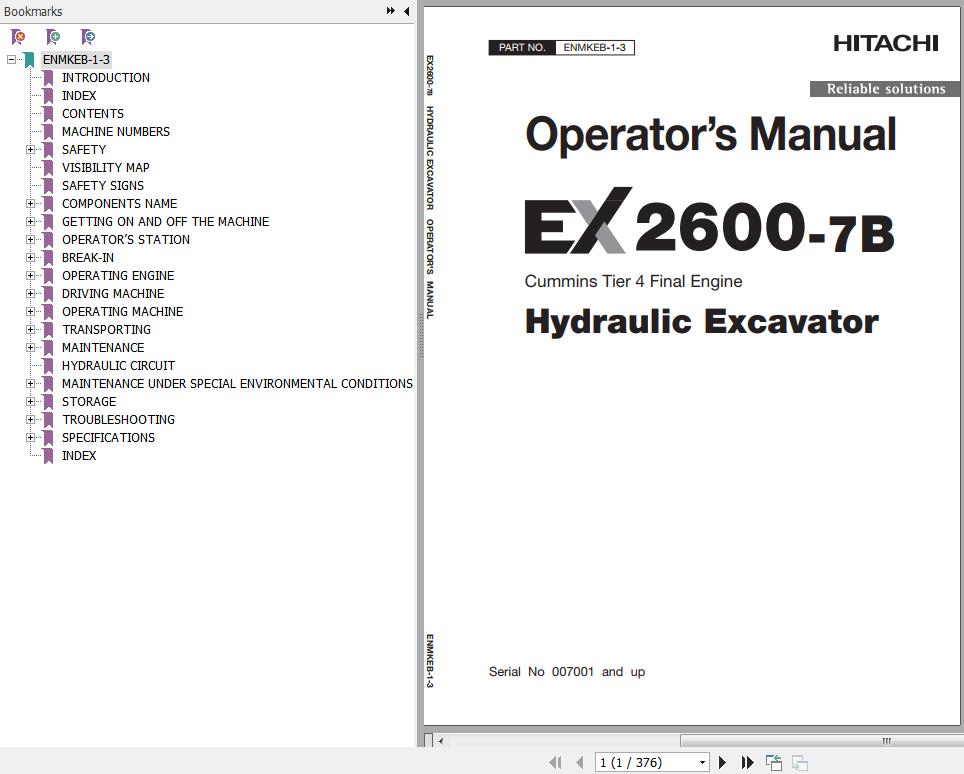
Task: Go to the next page
Action: click(x=723, y=762)
